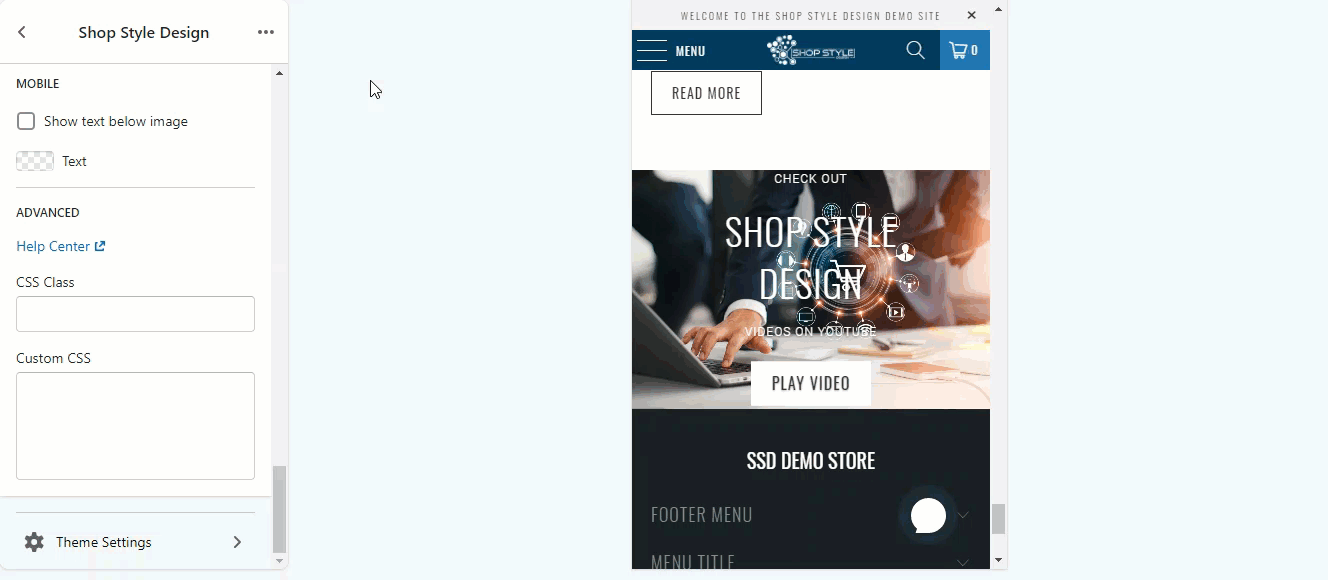The height and width of the screenshot is (580, 1328).
Task: Open the mobile Text color swatch
Action: [35, 161]
